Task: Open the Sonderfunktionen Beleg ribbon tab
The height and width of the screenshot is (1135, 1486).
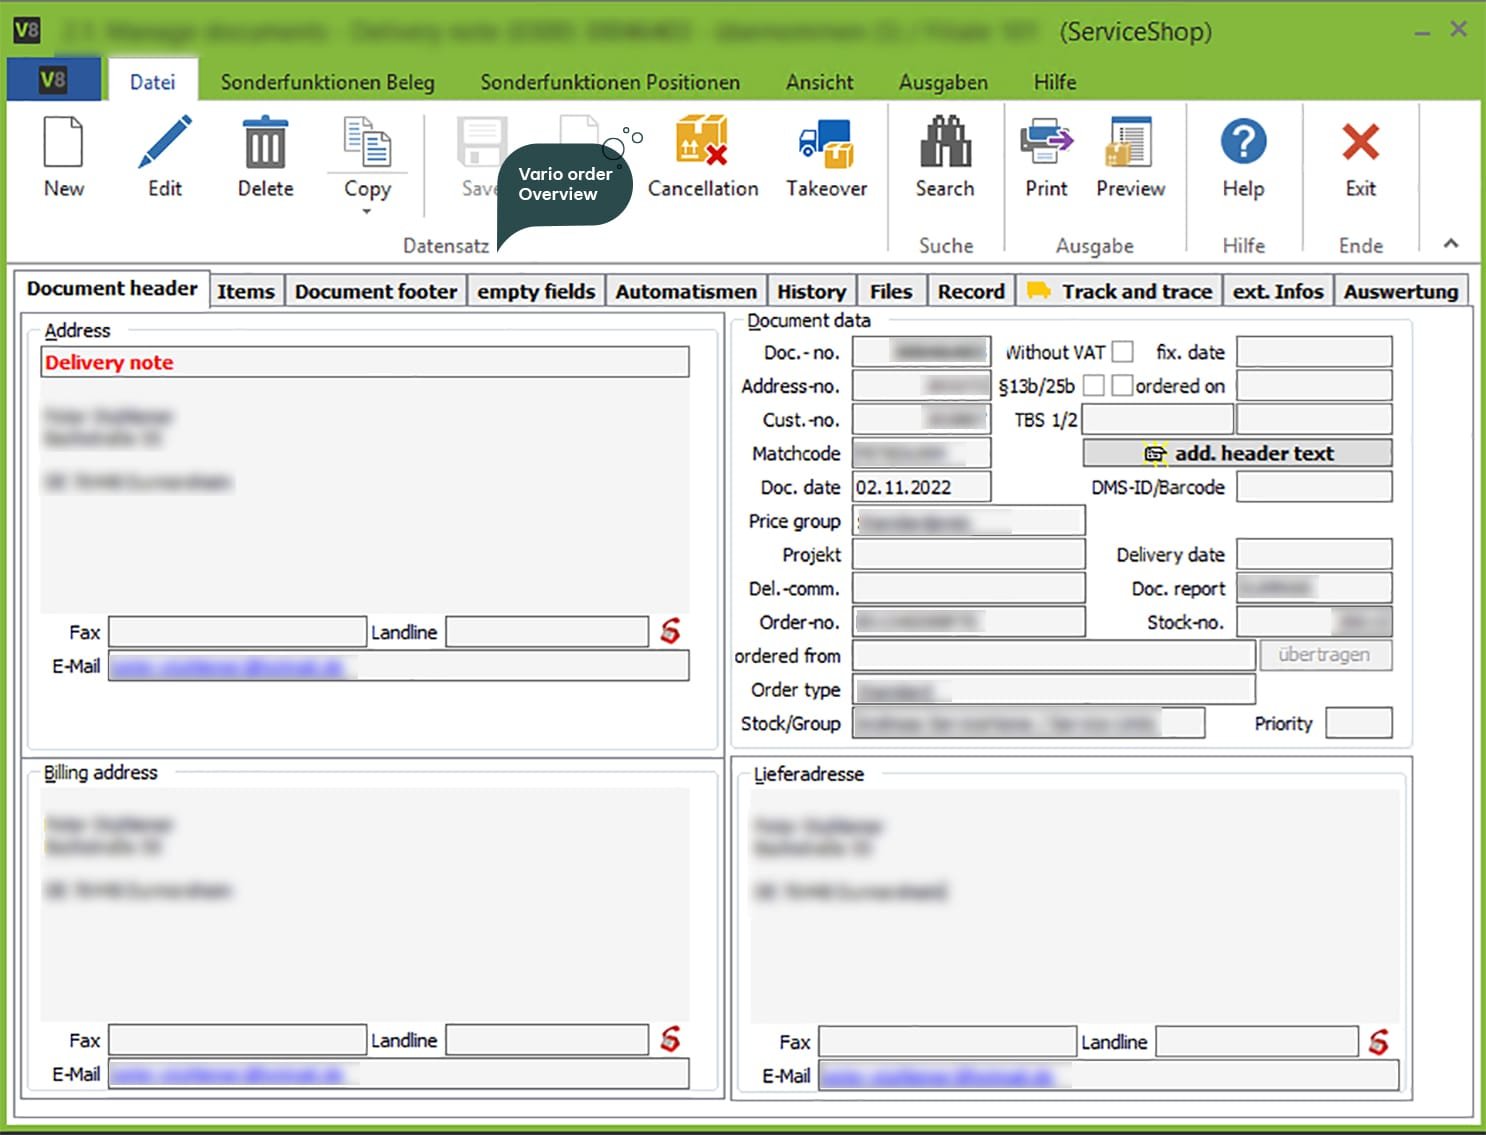Action: (327, 82)
